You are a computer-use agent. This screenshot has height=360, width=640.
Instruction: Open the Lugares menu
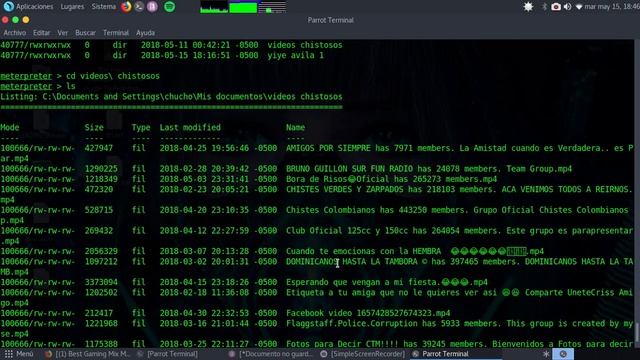pos(72,7)
